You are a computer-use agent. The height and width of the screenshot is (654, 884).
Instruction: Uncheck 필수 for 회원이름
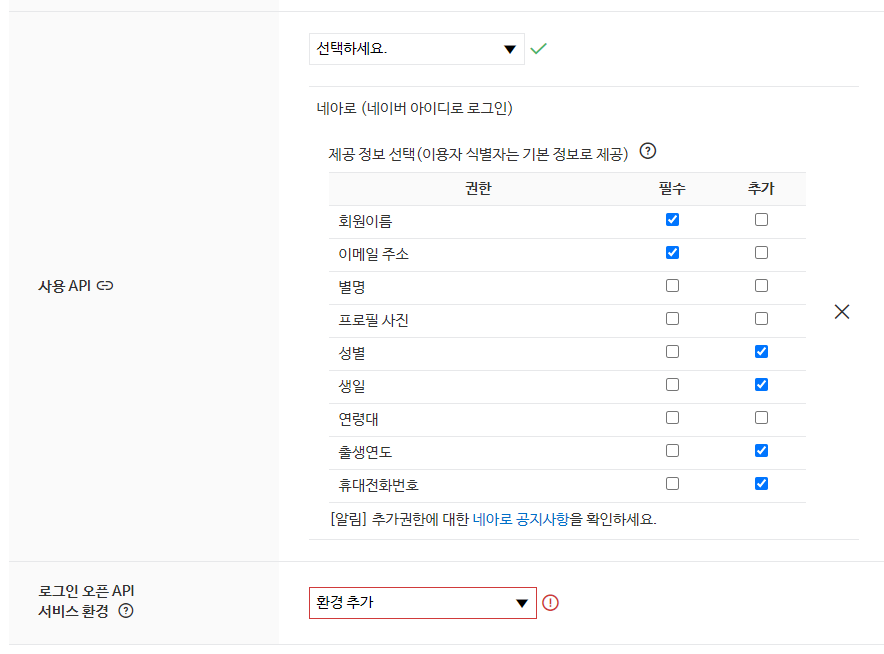click(672, 219)
